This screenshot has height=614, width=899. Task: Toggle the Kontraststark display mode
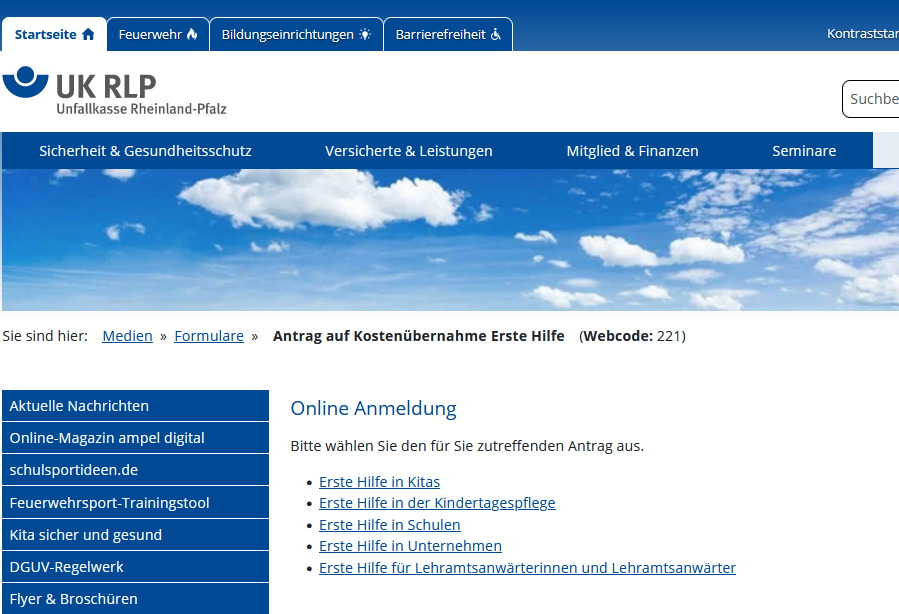pos(862,34)
